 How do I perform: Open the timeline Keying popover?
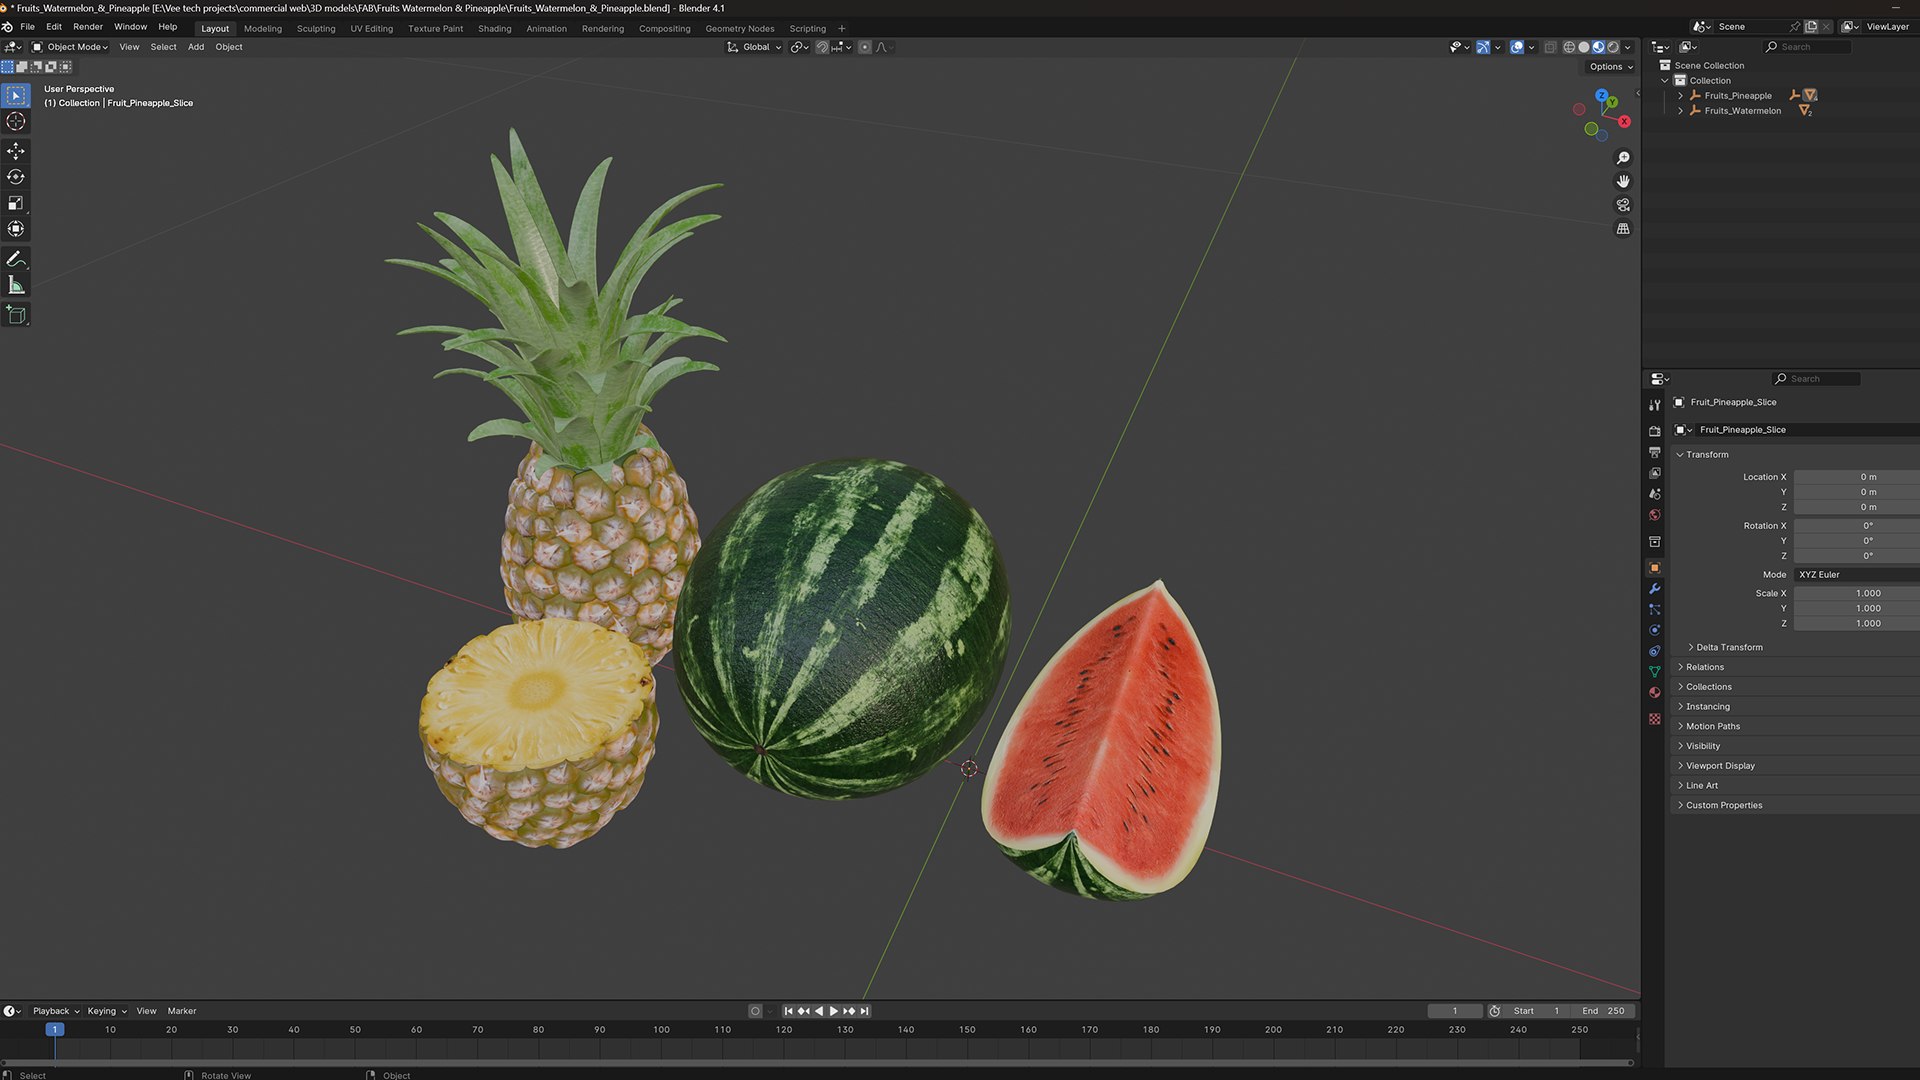click(x=107, y=1011)
